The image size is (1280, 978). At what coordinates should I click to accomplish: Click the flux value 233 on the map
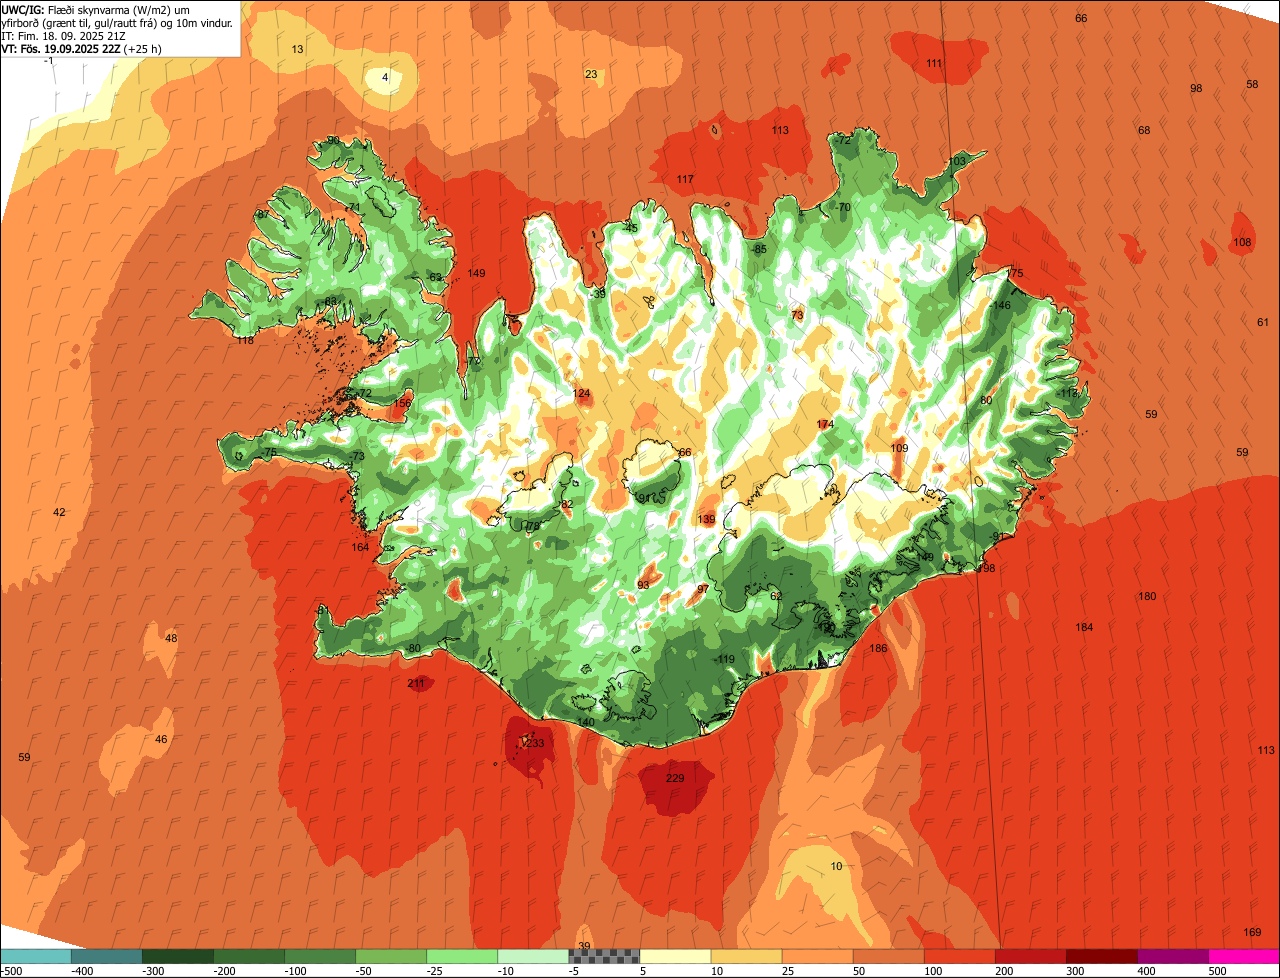(x=536, y=743)
